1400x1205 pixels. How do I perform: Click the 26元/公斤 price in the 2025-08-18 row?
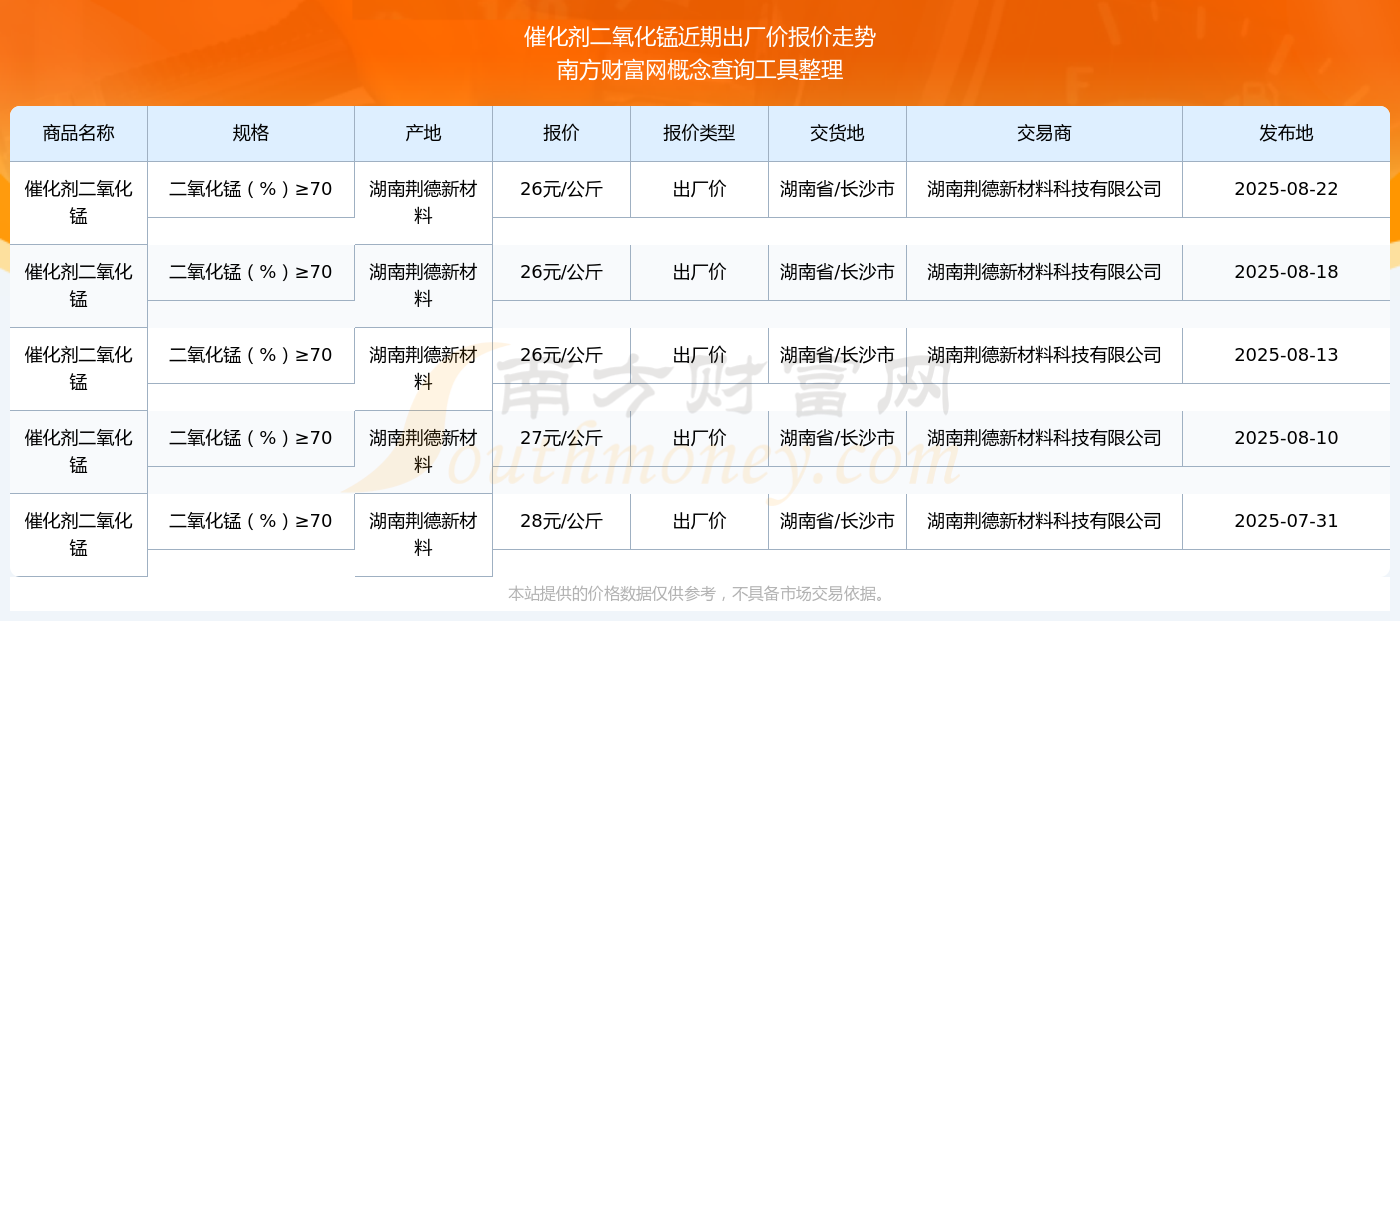click(562, 272)
